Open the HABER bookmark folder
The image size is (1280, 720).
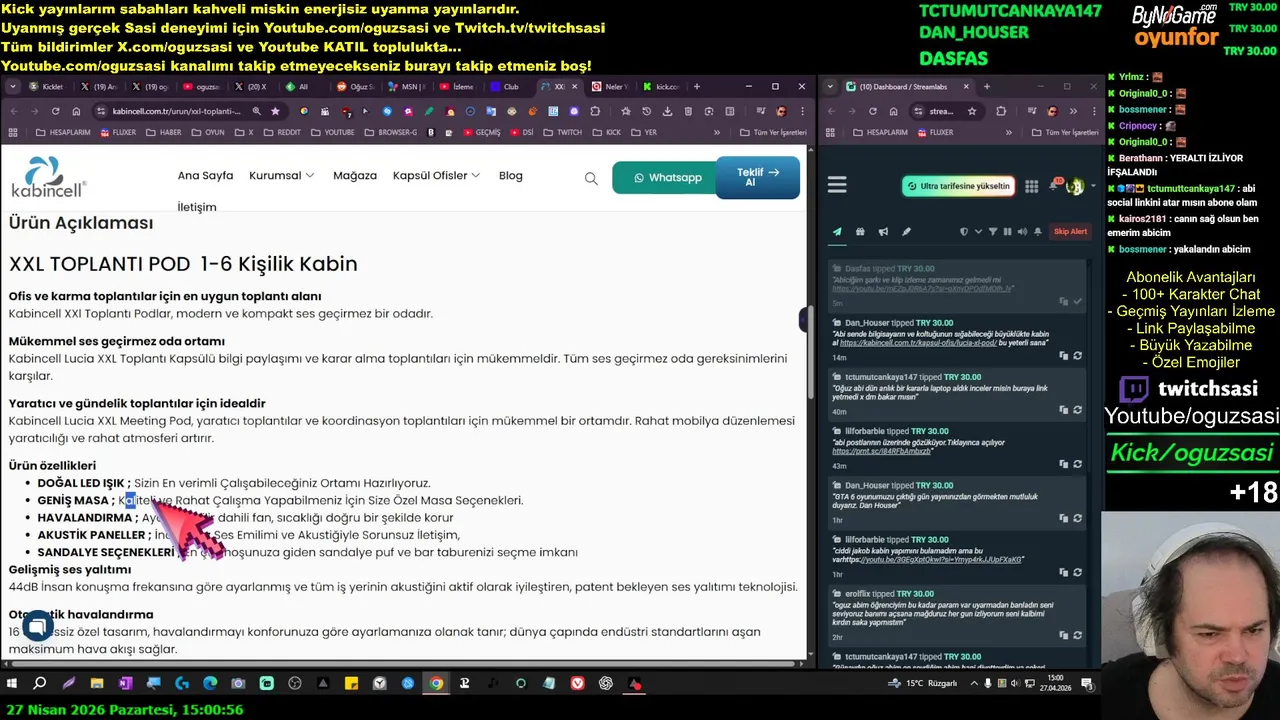(x=163, y=132)
